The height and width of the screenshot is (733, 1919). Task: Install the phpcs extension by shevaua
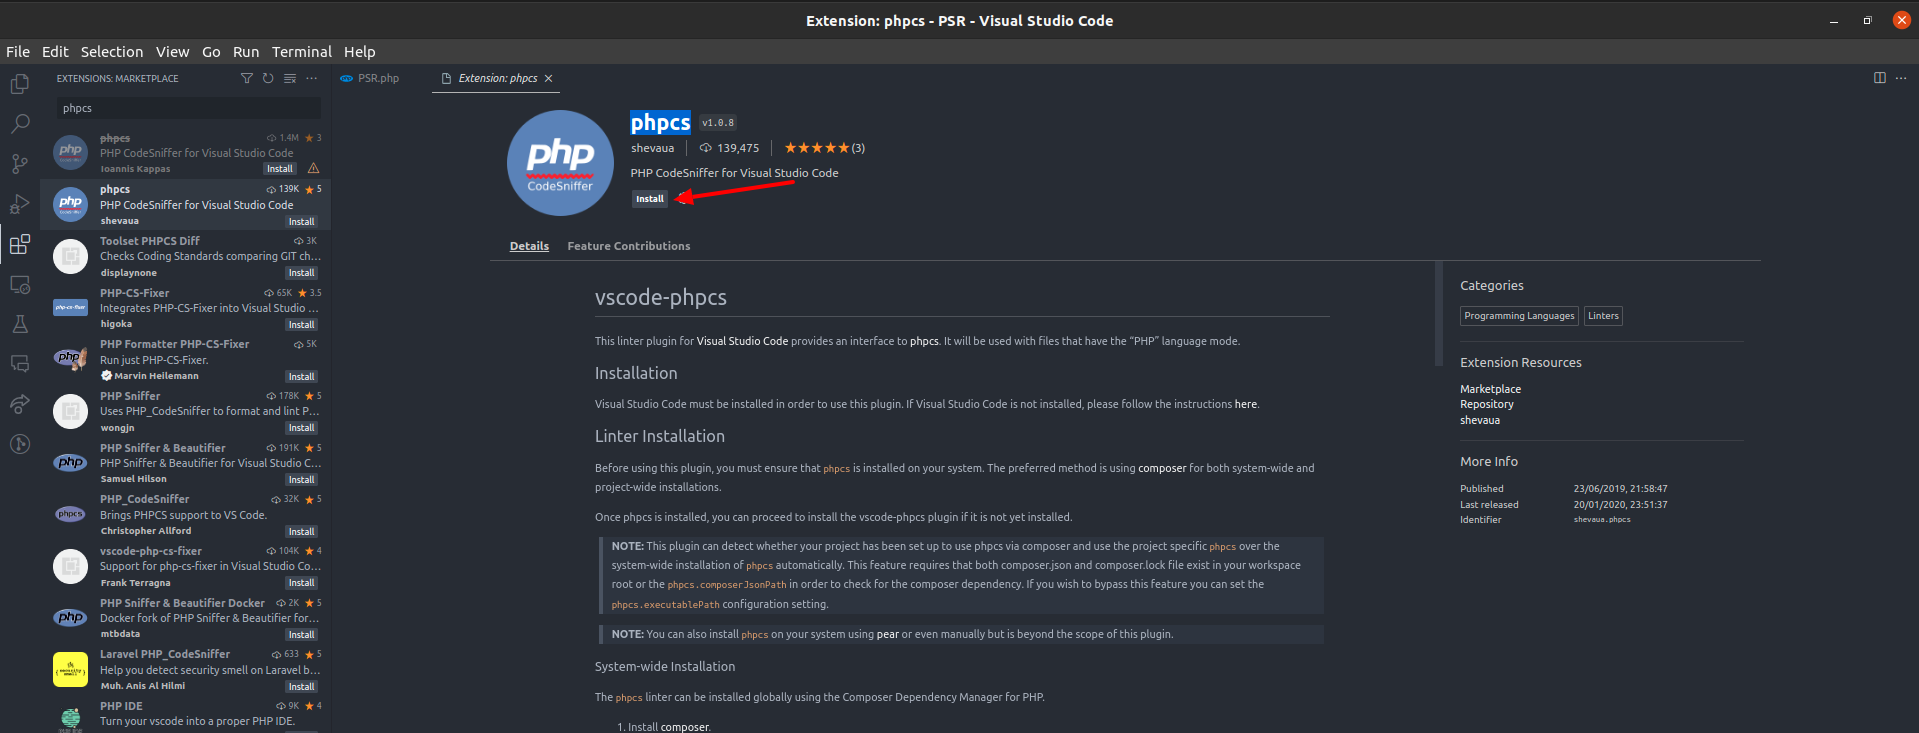pyautogui.click(x=650, y=199)
